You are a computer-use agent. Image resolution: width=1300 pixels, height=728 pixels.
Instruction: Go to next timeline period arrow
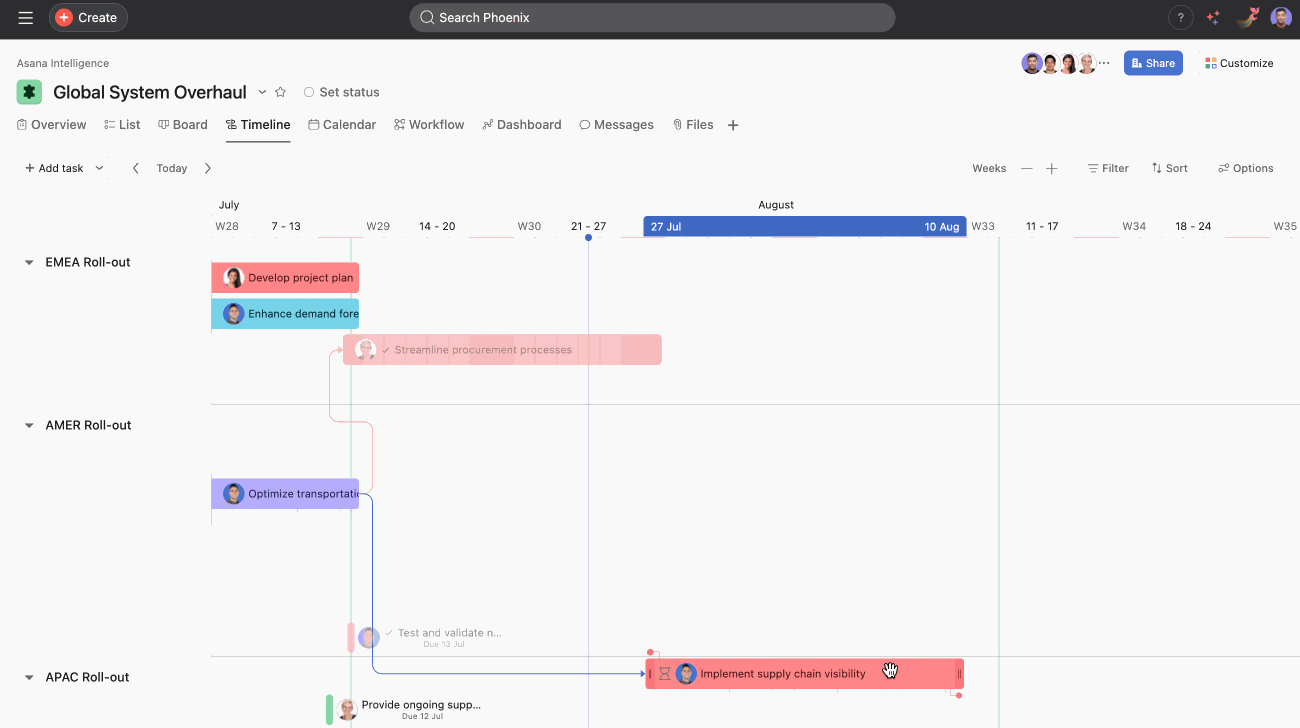[x=208, y=169]
